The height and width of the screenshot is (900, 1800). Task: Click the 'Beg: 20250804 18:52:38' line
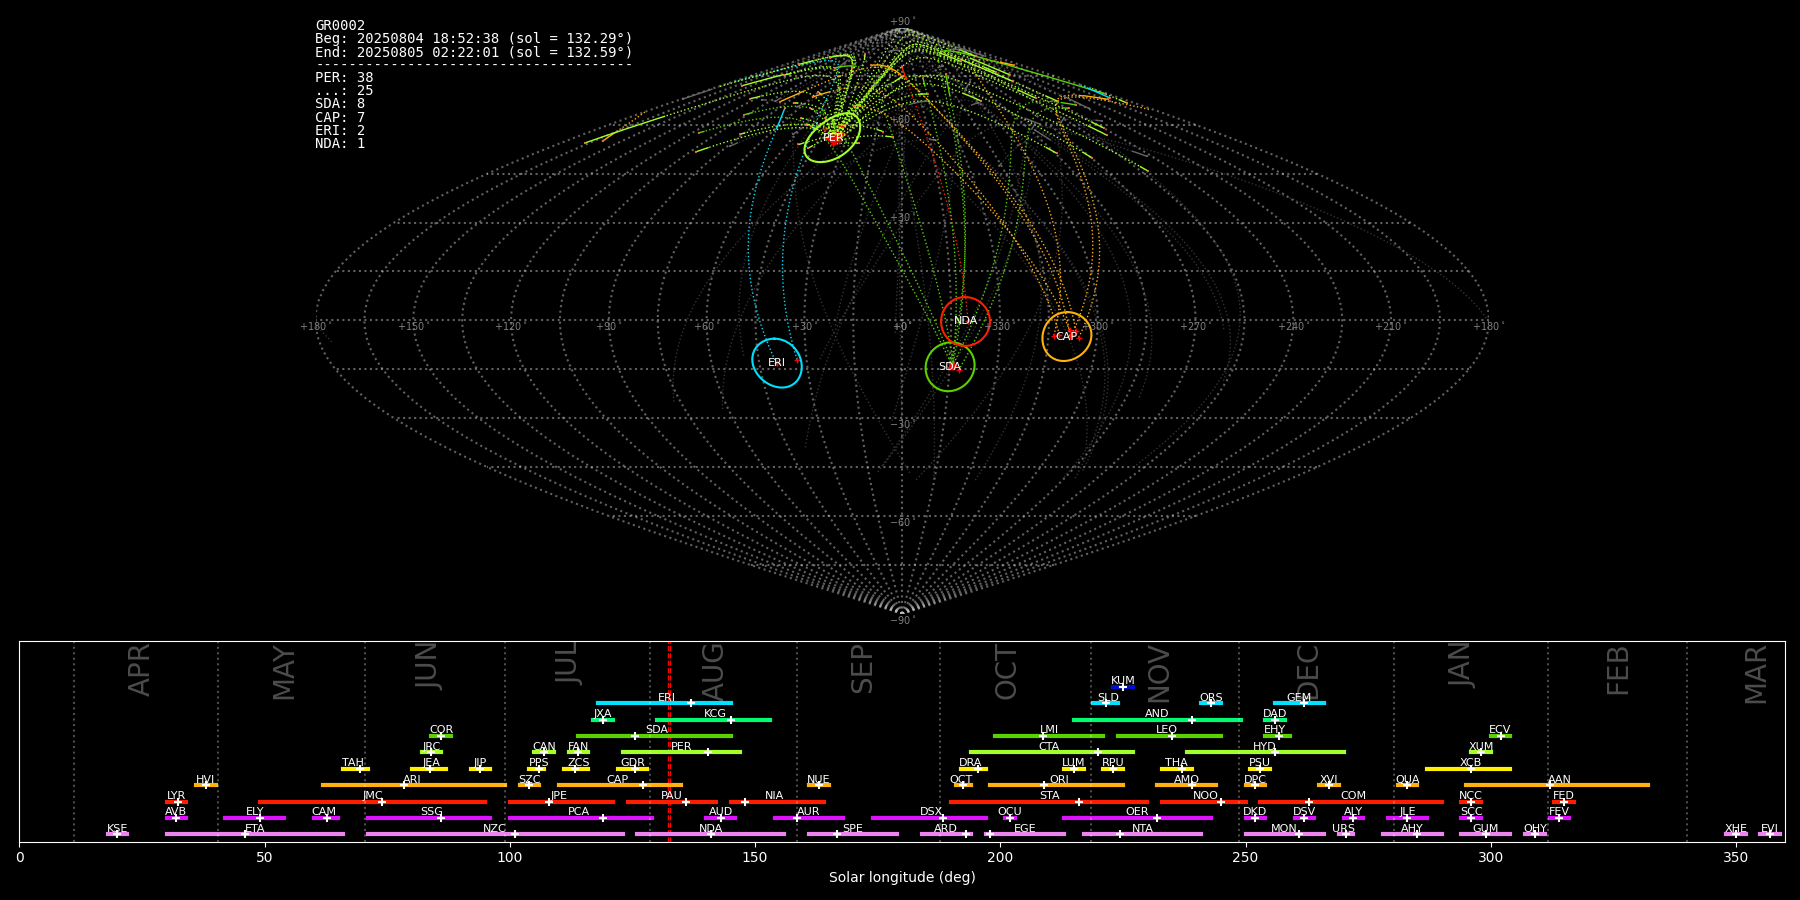coord(474,39)
